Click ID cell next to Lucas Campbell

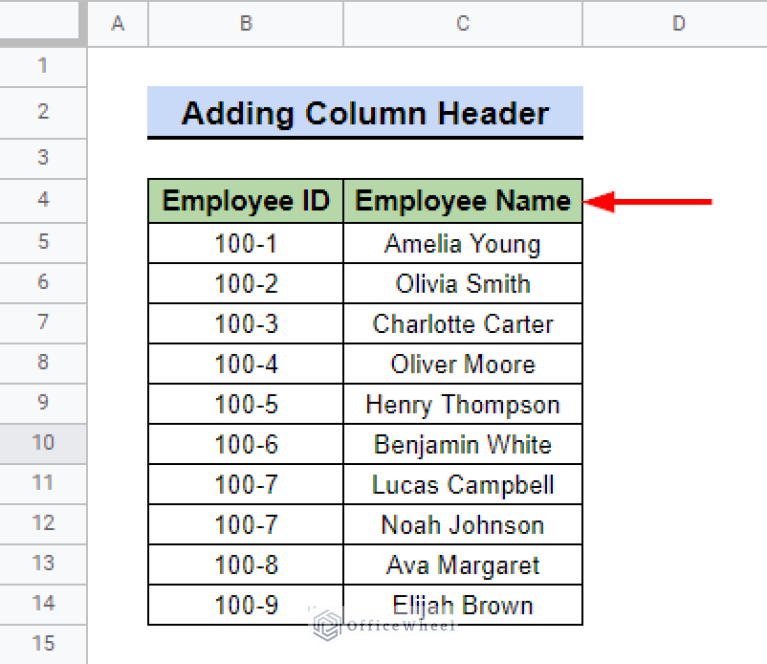(x=246, y=484)
